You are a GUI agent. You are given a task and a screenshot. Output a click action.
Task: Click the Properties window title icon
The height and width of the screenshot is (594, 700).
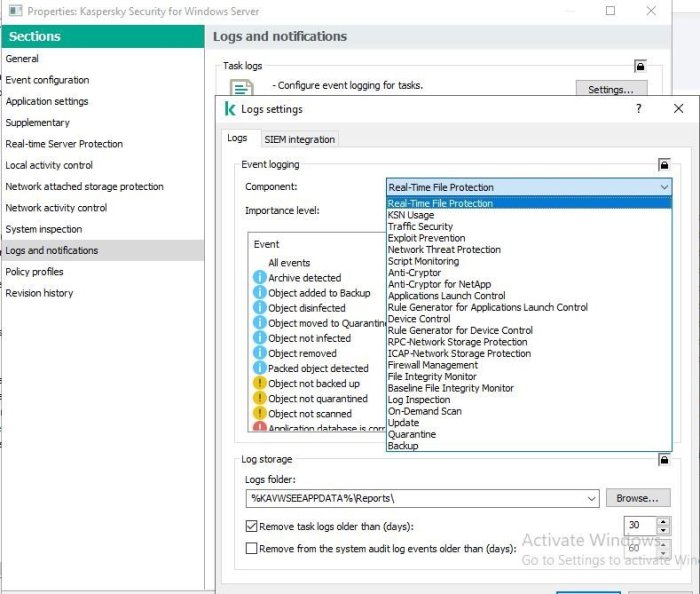point(16,11)
